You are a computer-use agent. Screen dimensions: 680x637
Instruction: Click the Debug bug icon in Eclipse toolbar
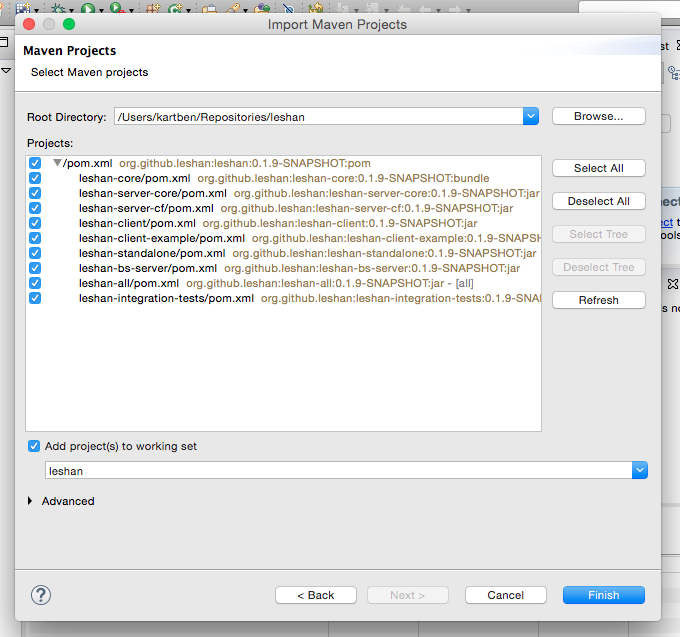(58, 8)
